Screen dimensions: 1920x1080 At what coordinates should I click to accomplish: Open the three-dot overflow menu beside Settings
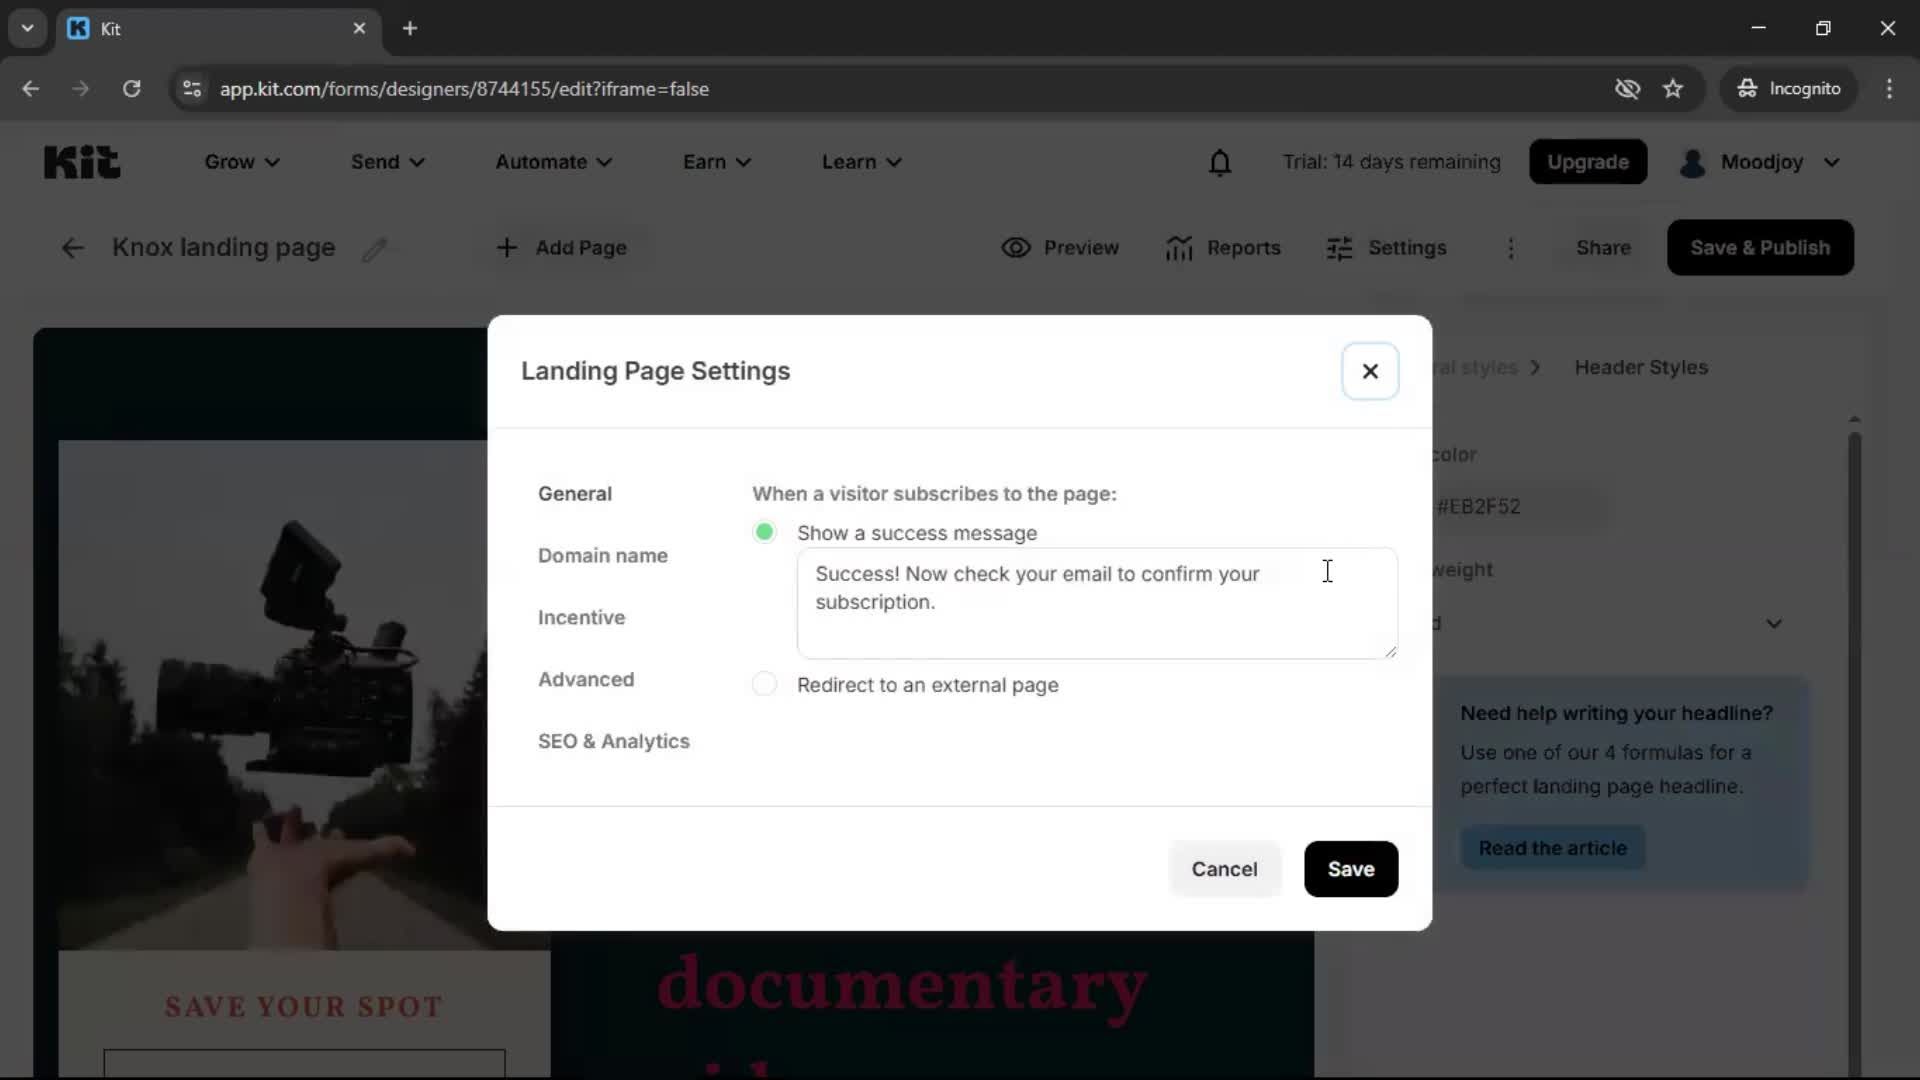coord(1511,248)
